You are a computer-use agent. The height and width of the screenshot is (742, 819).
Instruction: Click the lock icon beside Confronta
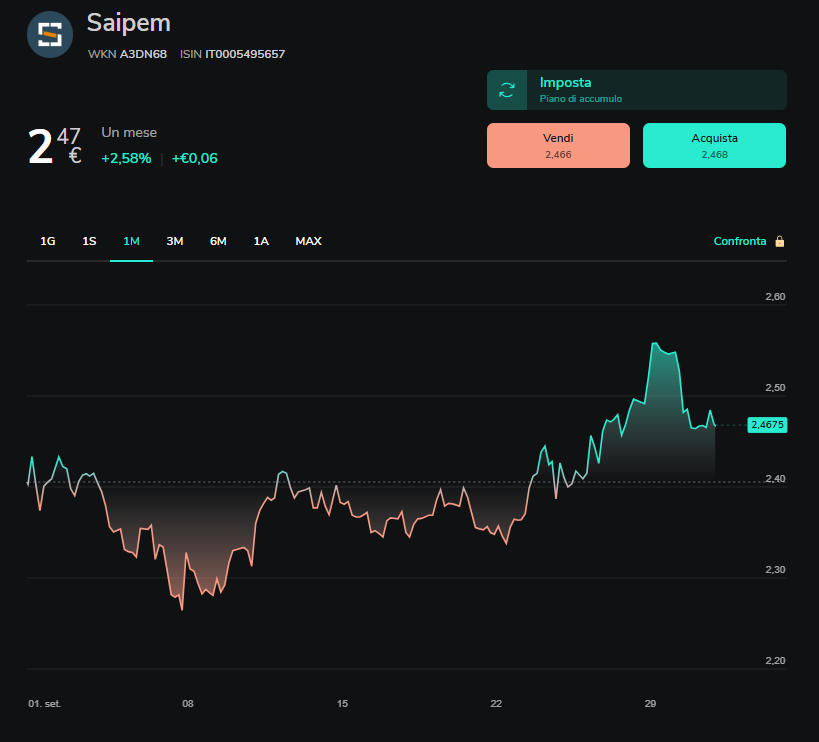779,241
